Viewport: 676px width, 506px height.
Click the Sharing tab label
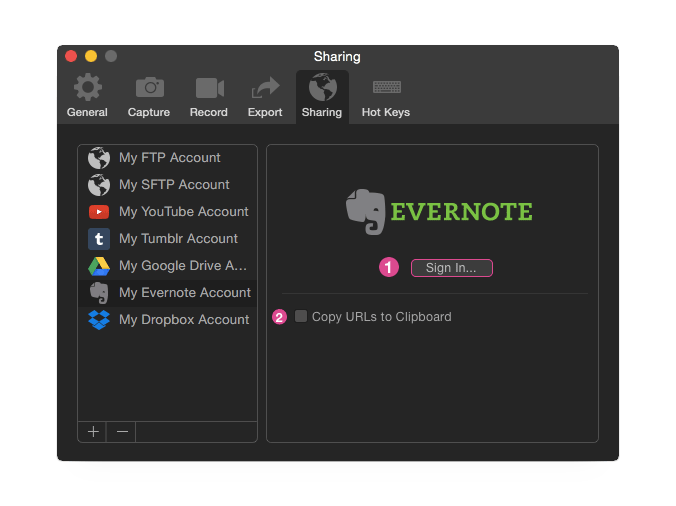pos(322,112)
